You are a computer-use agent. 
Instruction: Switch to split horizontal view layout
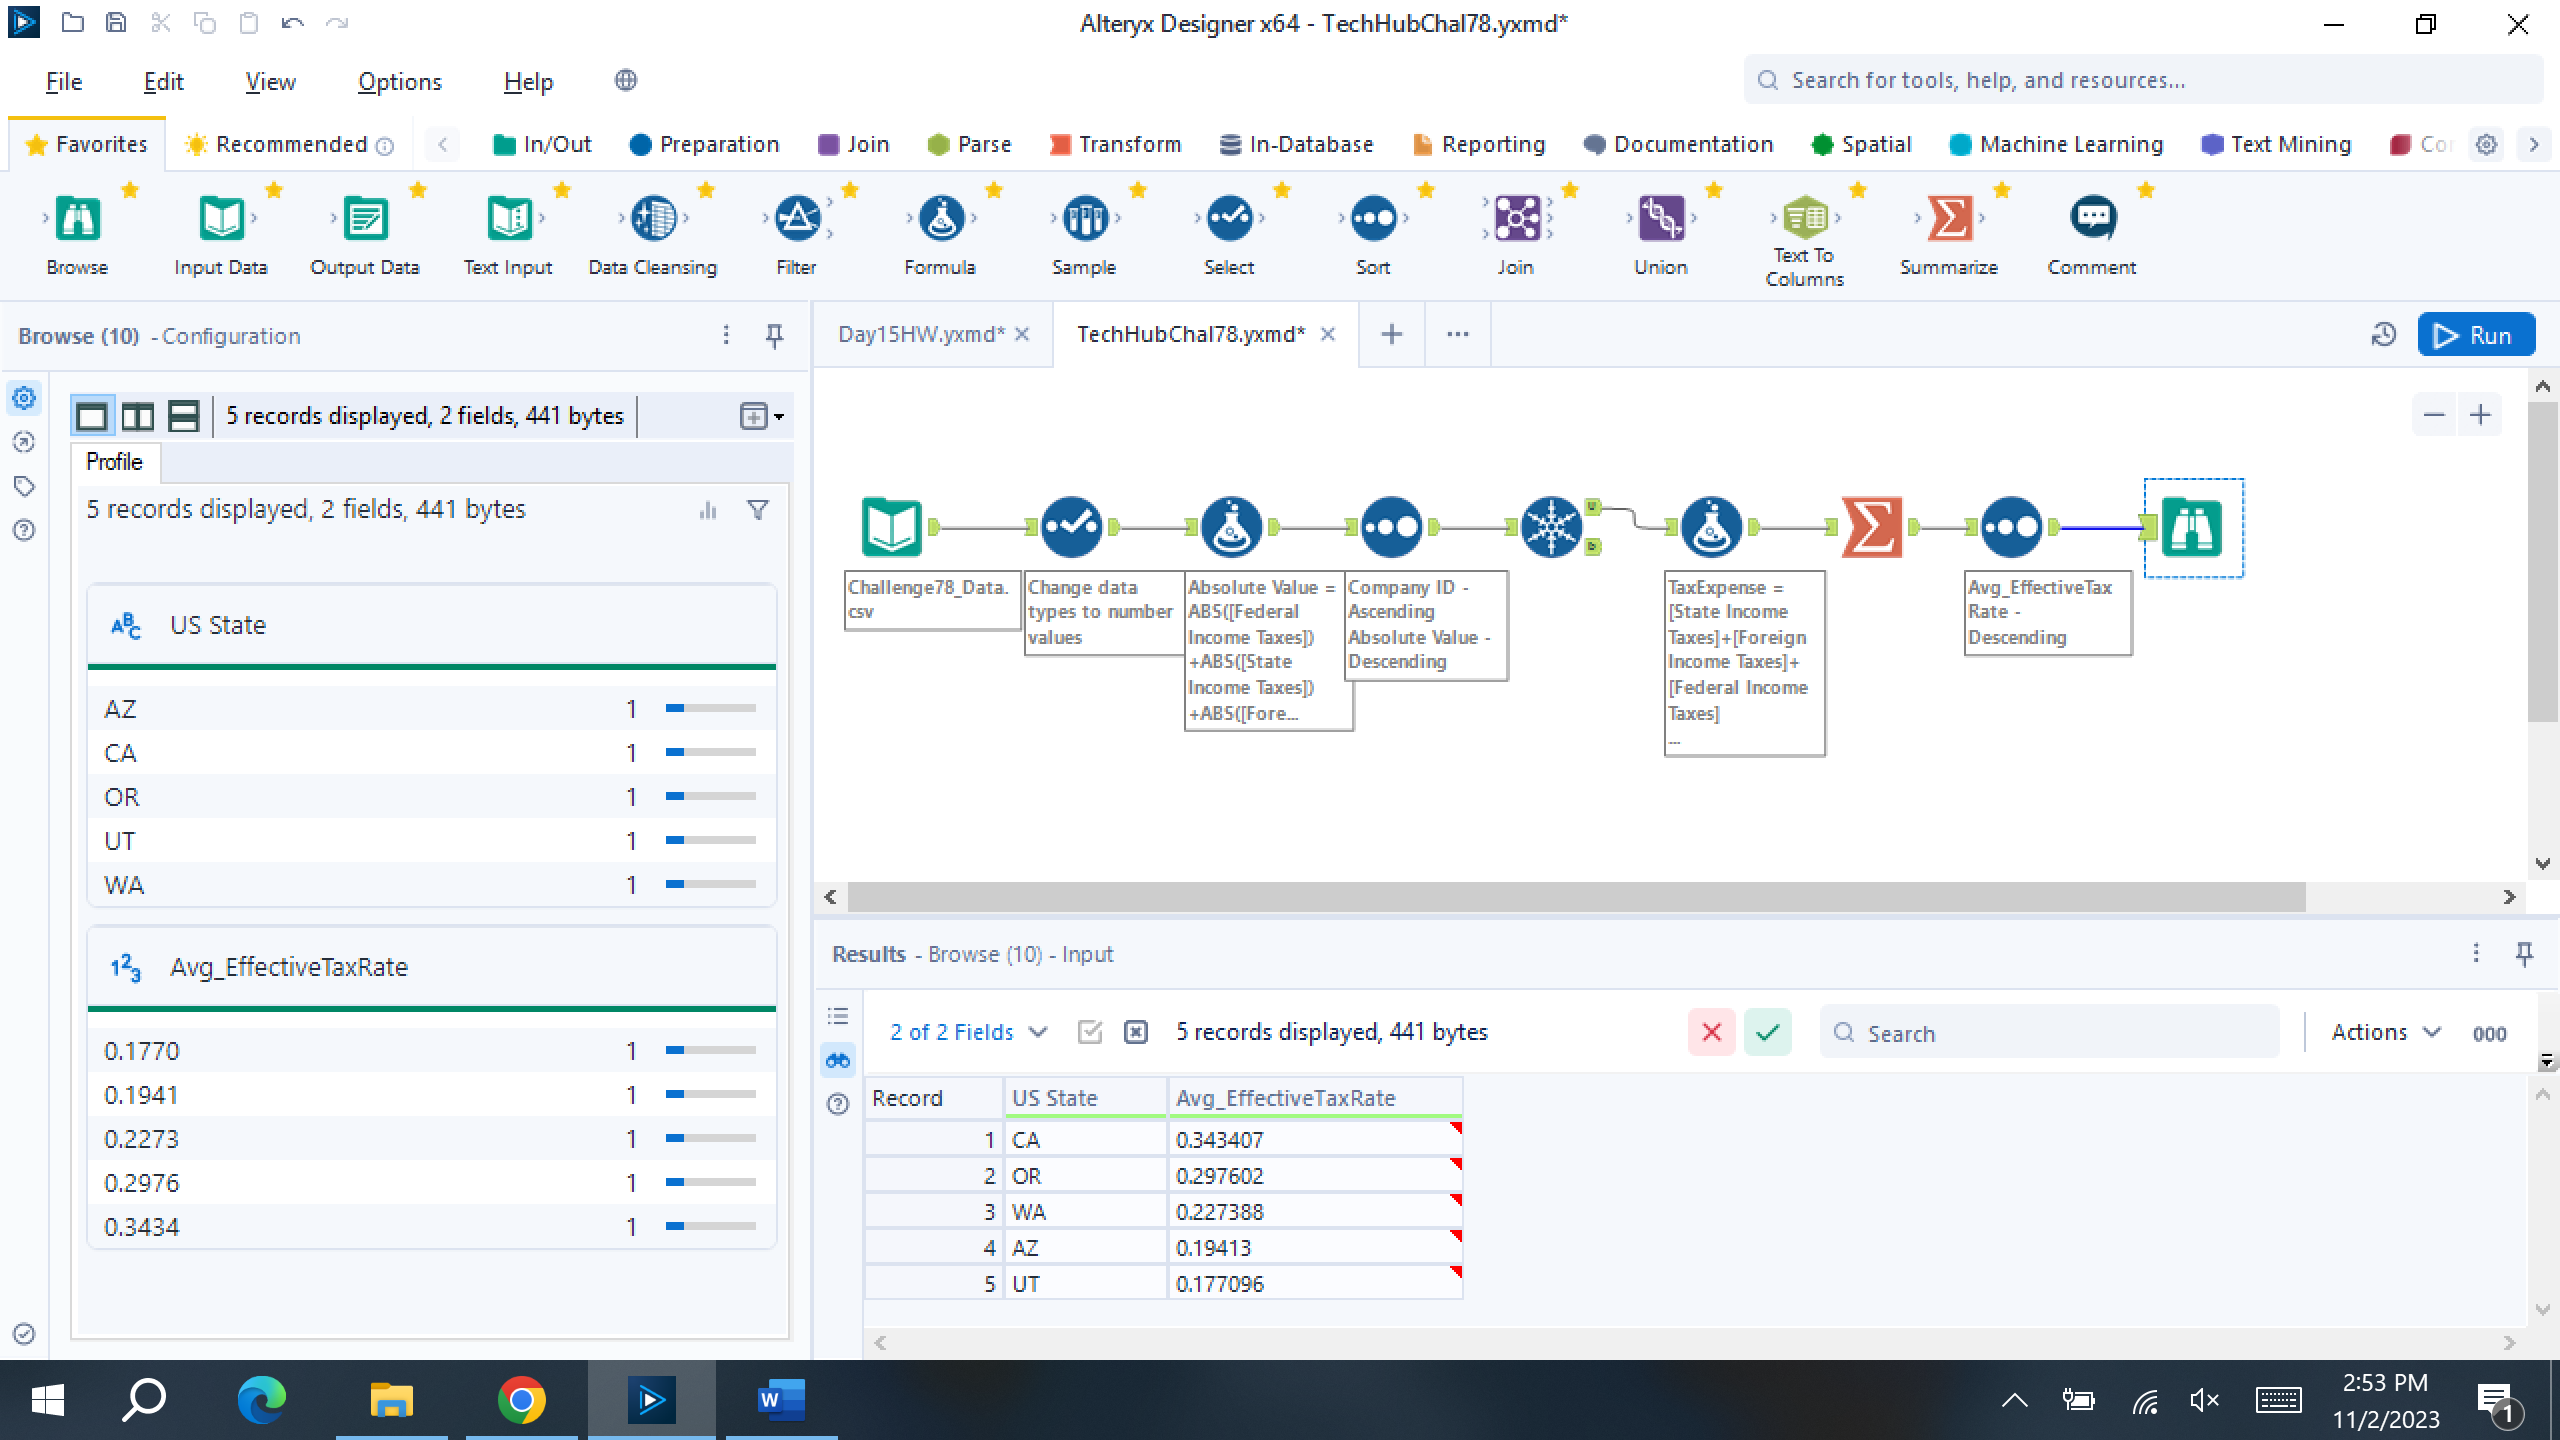click(x=183, y=416)
